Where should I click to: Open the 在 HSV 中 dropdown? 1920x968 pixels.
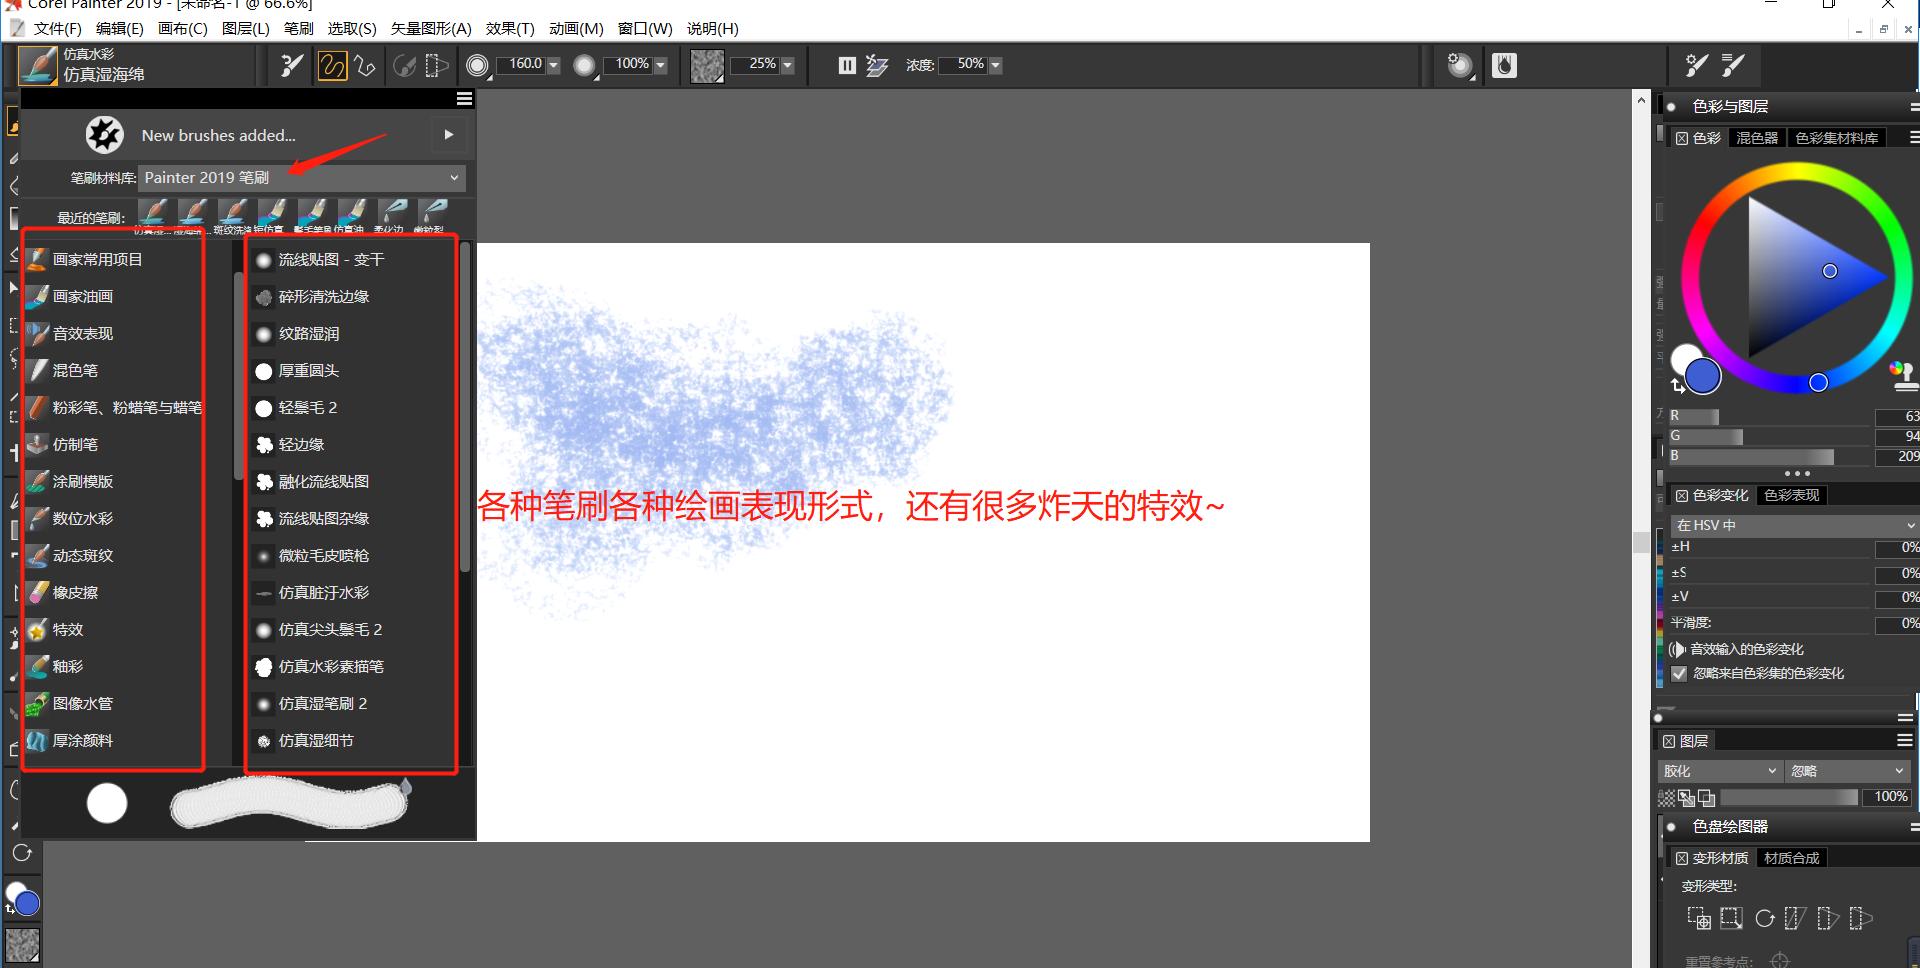(x=1794, y=525)
